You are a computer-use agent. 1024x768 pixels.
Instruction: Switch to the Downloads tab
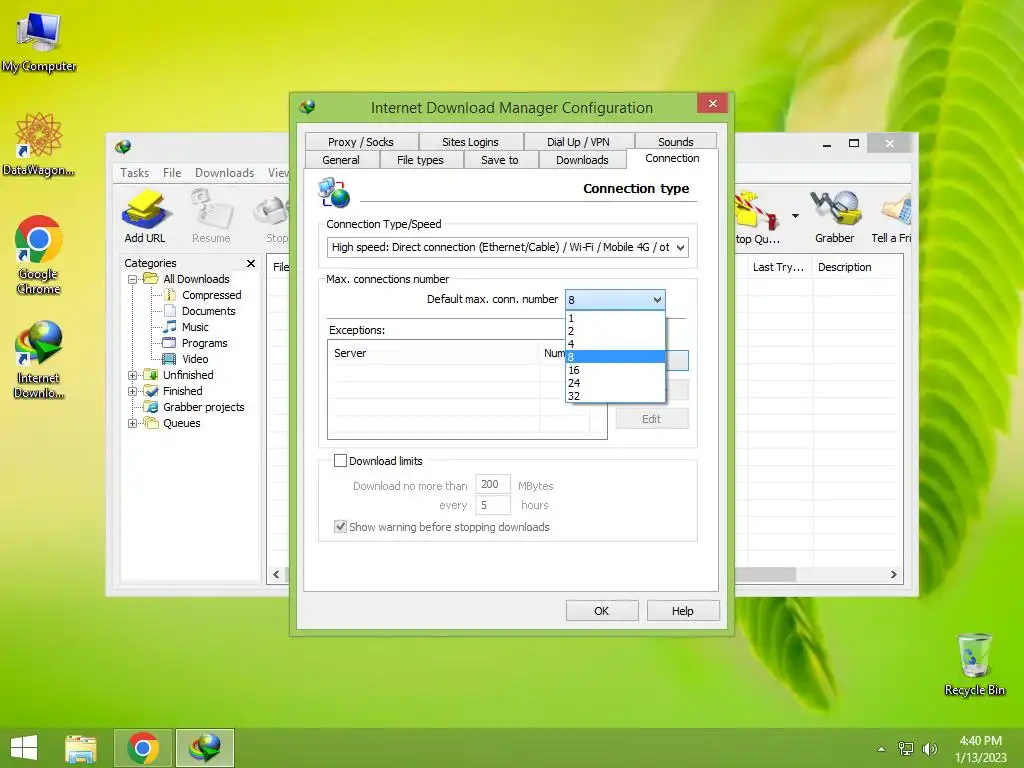pyautogui.click(x=582, y=160)
